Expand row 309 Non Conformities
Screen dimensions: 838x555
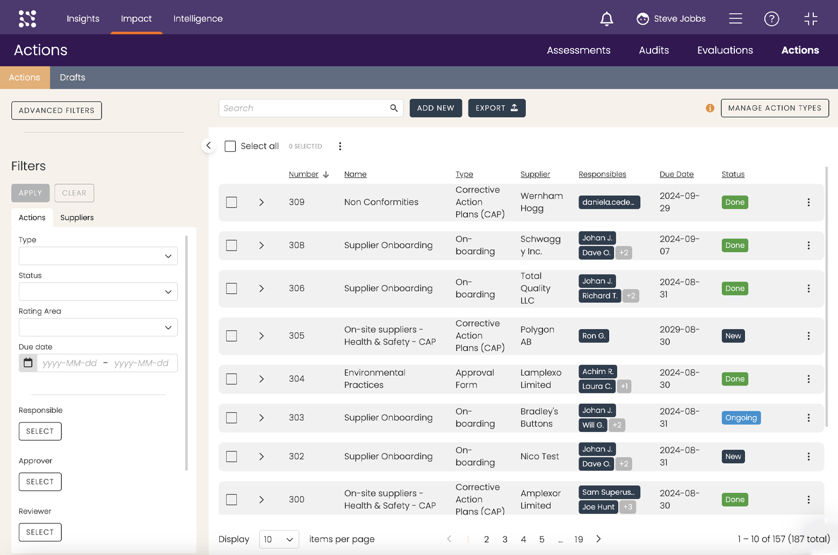tap(261, 202)
